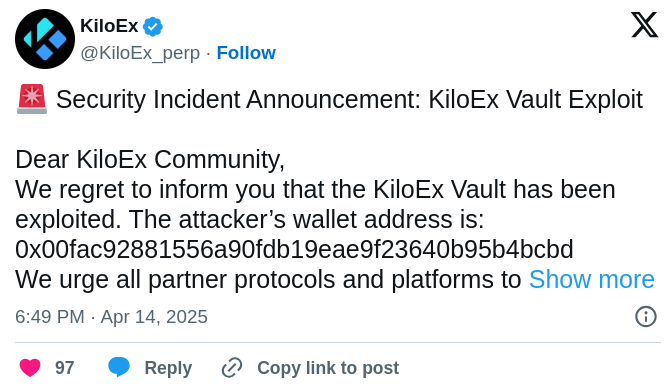Click the KiloEx display name
The image size is (672, 389).
109,26
